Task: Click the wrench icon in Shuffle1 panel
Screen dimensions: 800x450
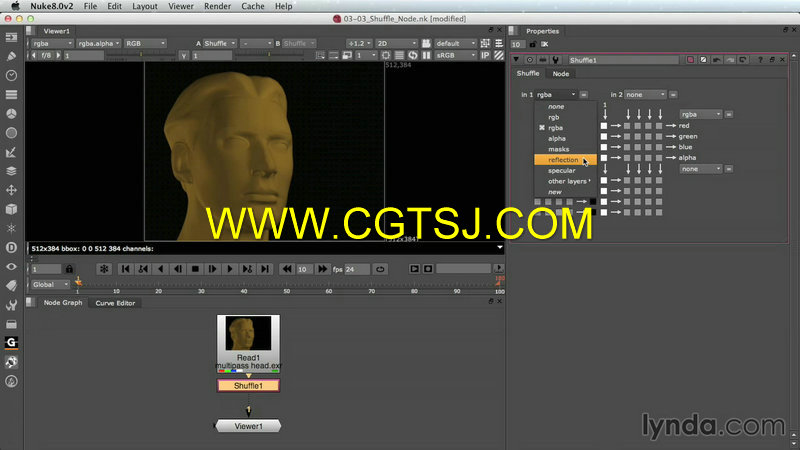Action: [x=556, y=60]
